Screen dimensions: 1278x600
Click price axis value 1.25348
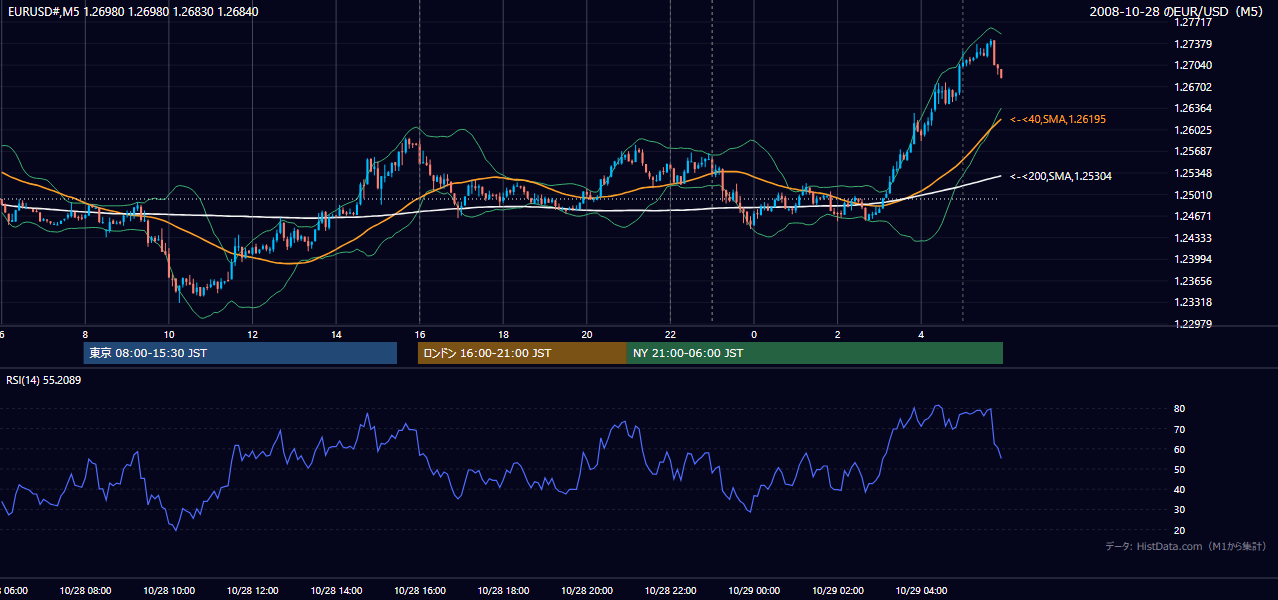coord(1192,173)
